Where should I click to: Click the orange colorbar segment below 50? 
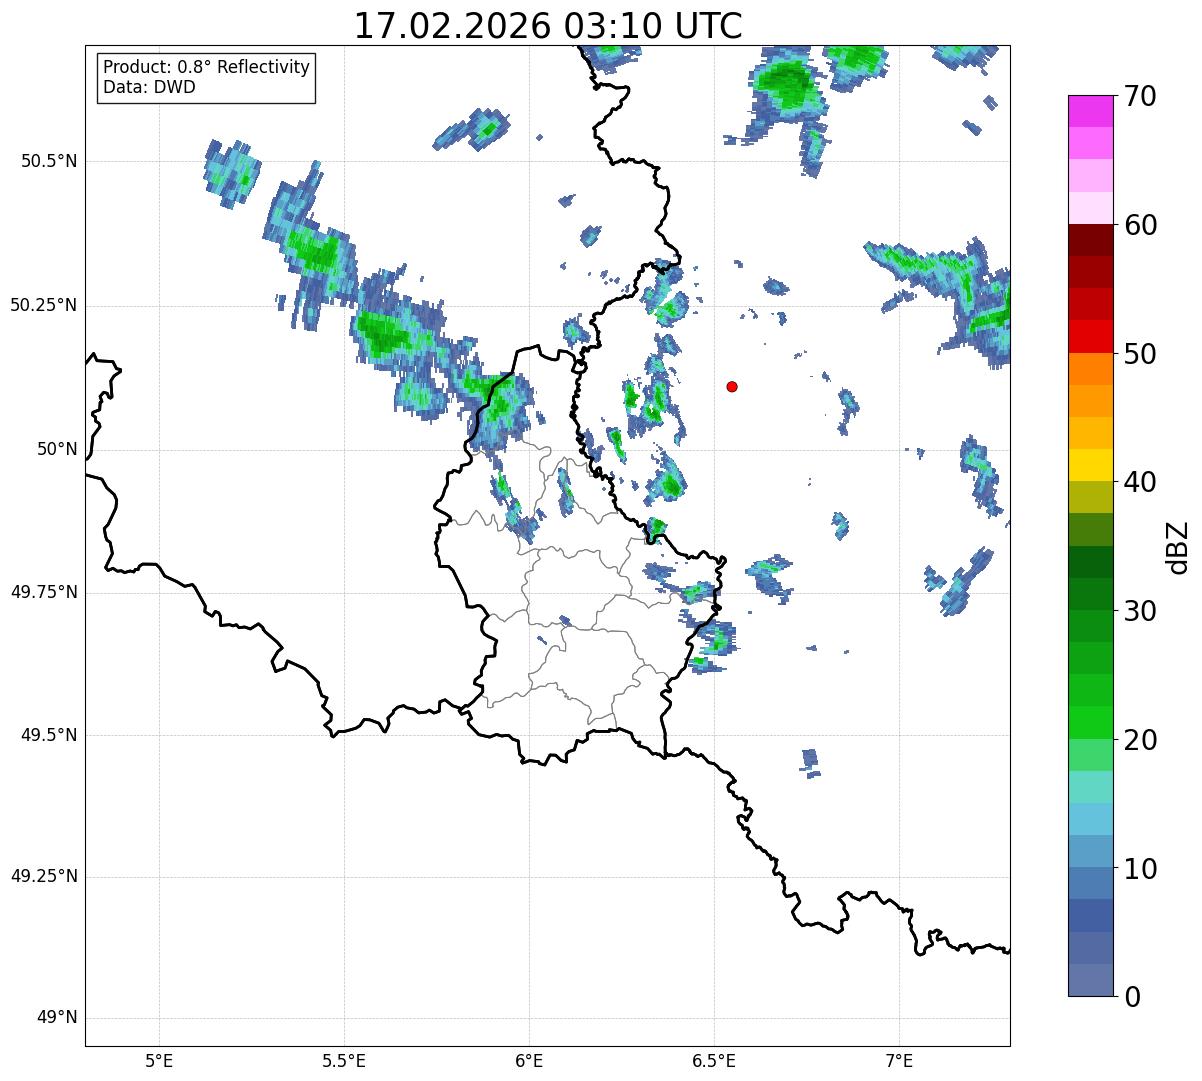[1091, 369]
